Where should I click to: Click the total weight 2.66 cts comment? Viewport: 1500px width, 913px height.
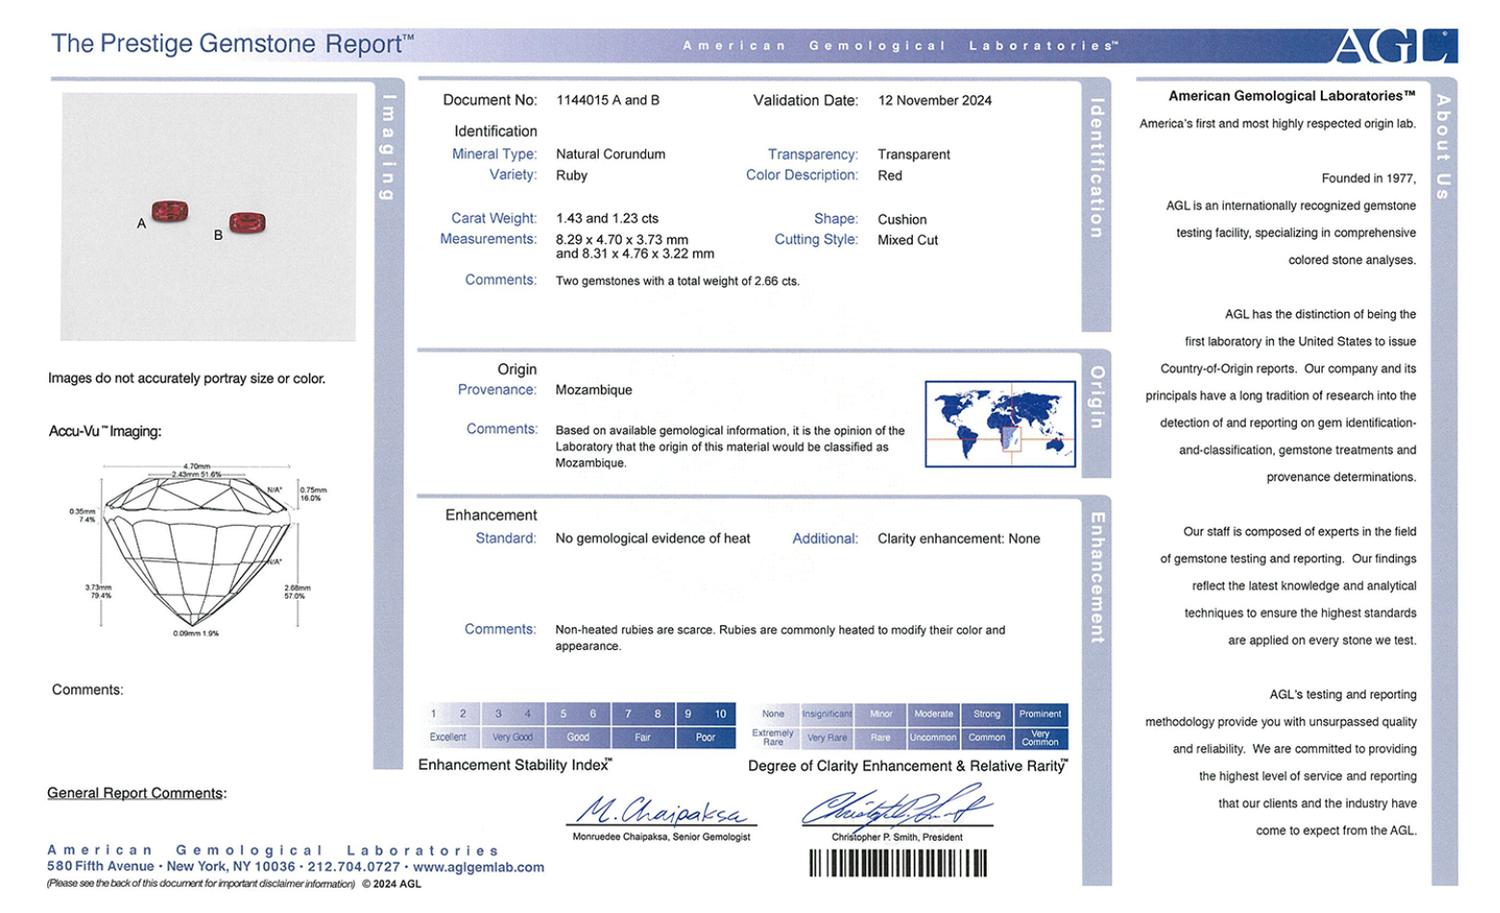[x=678, y=281]
